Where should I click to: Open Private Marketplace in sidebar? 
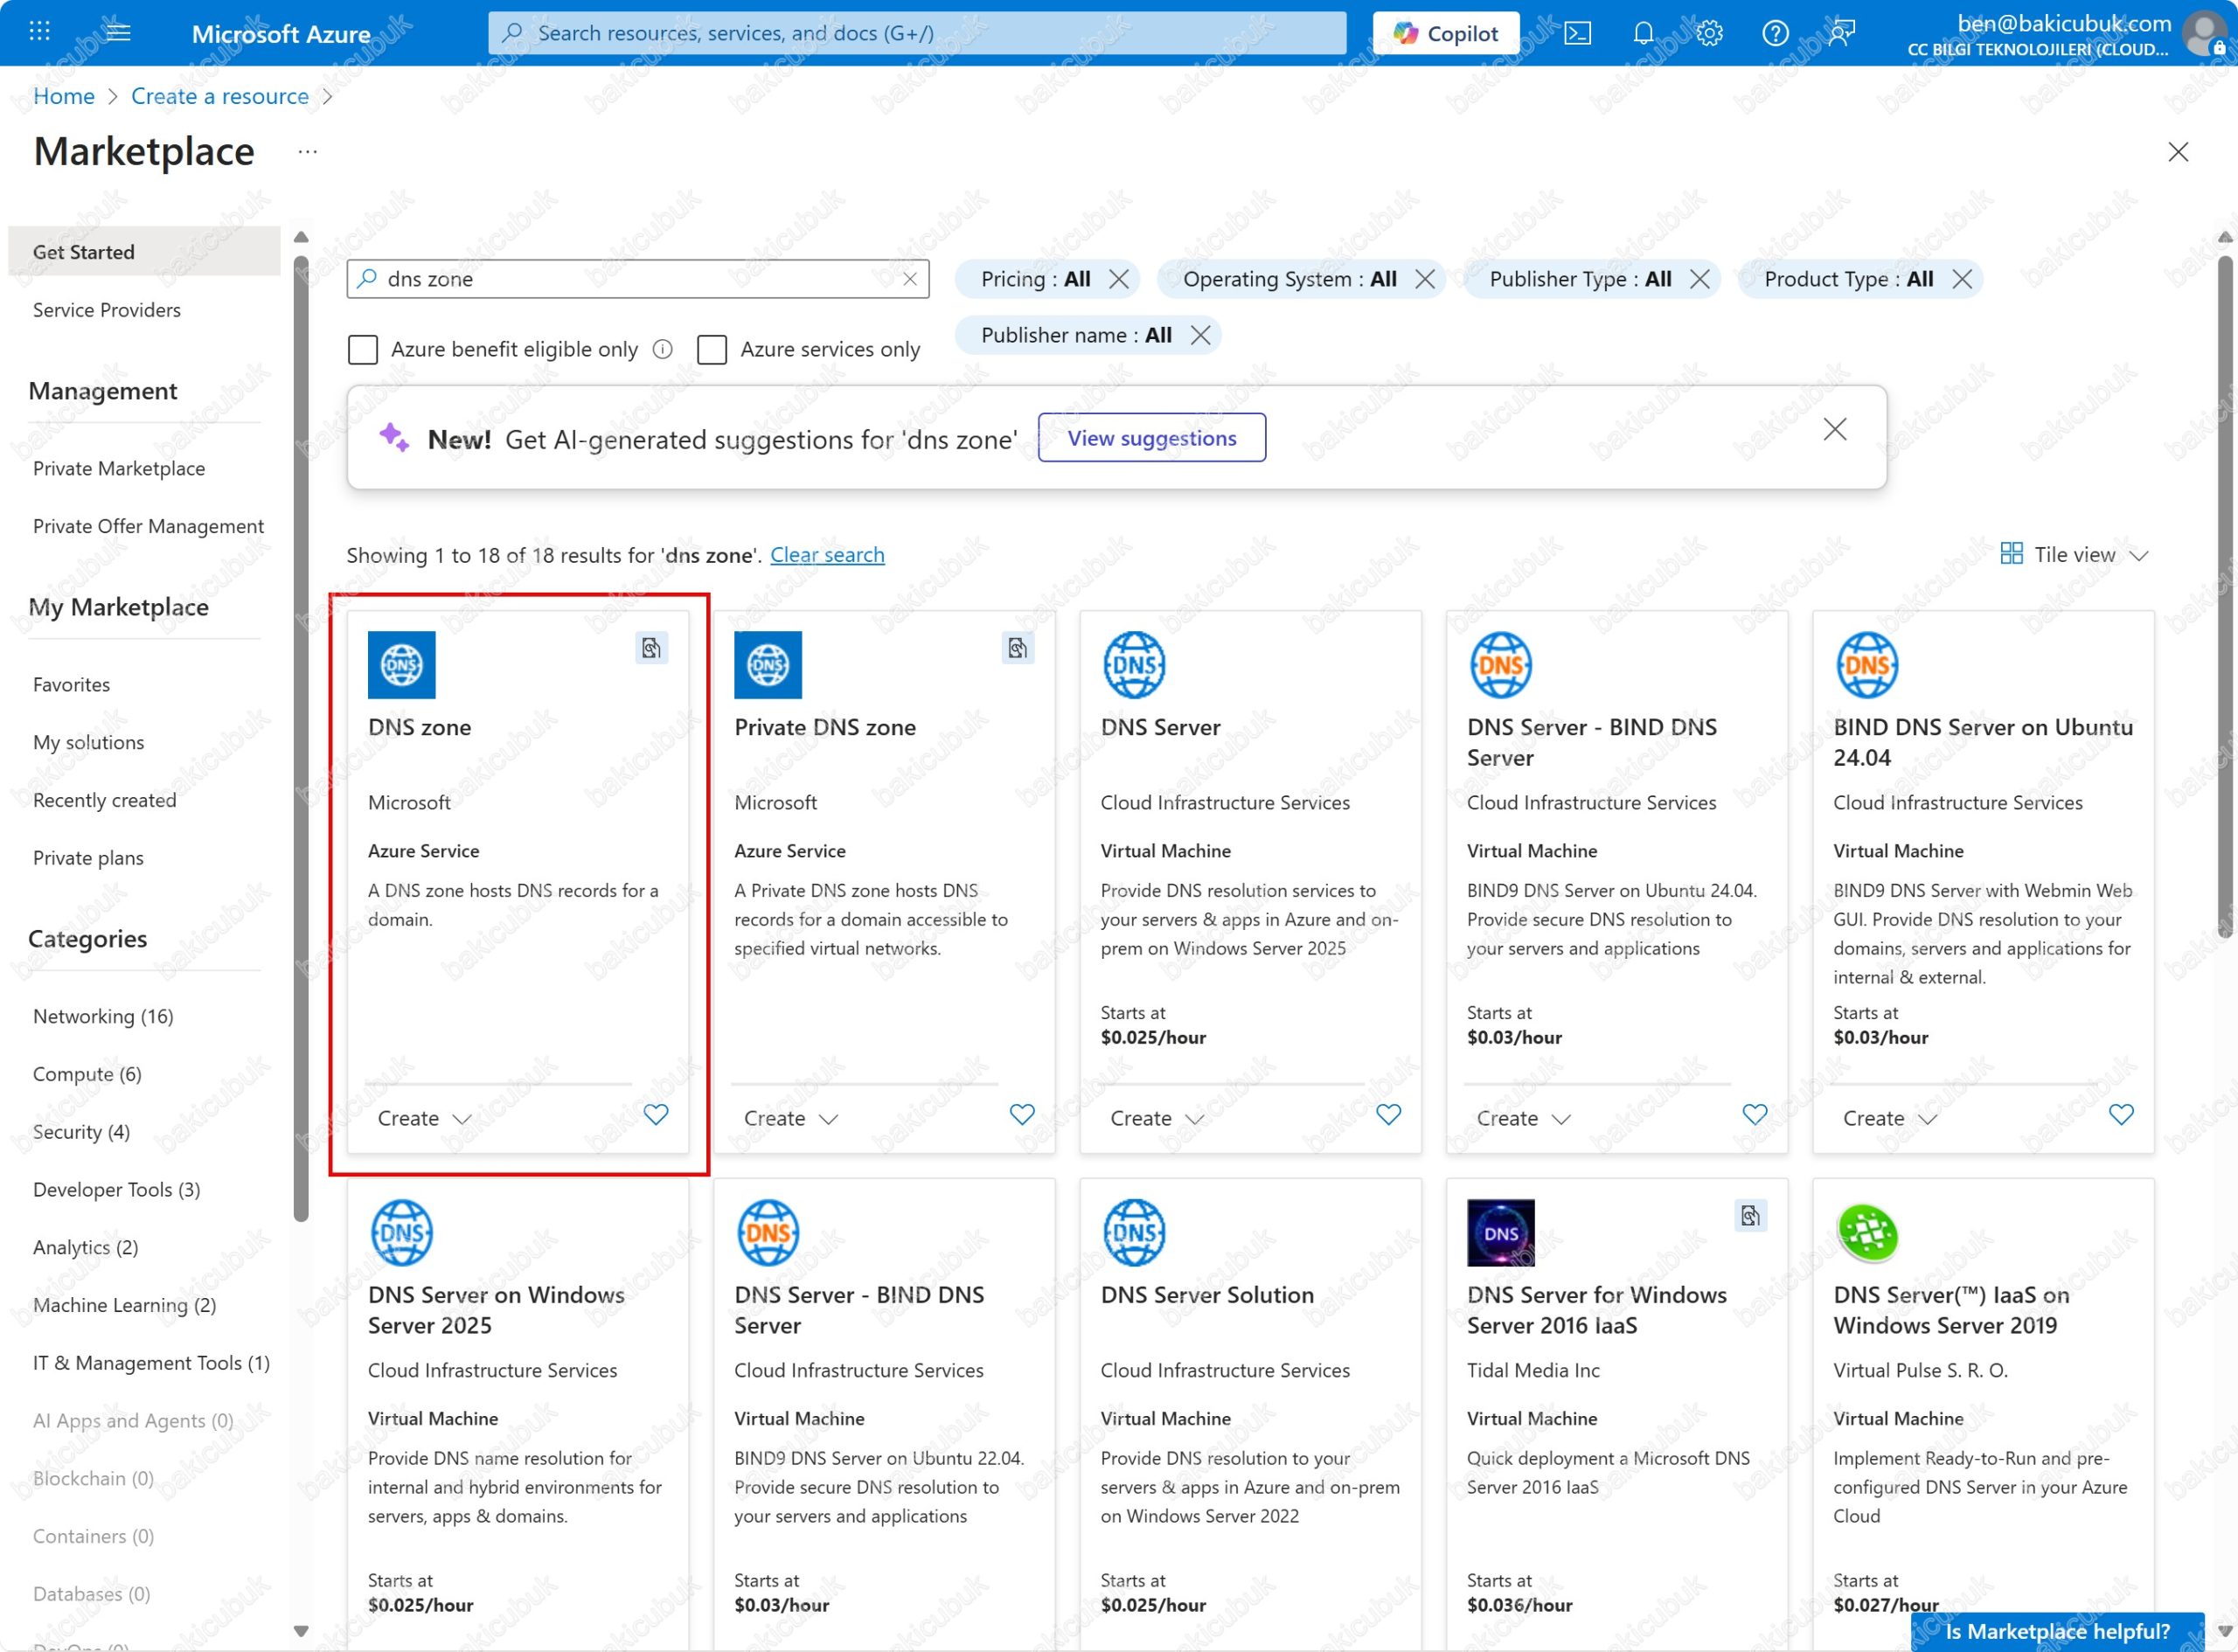[x=119, y=468]
